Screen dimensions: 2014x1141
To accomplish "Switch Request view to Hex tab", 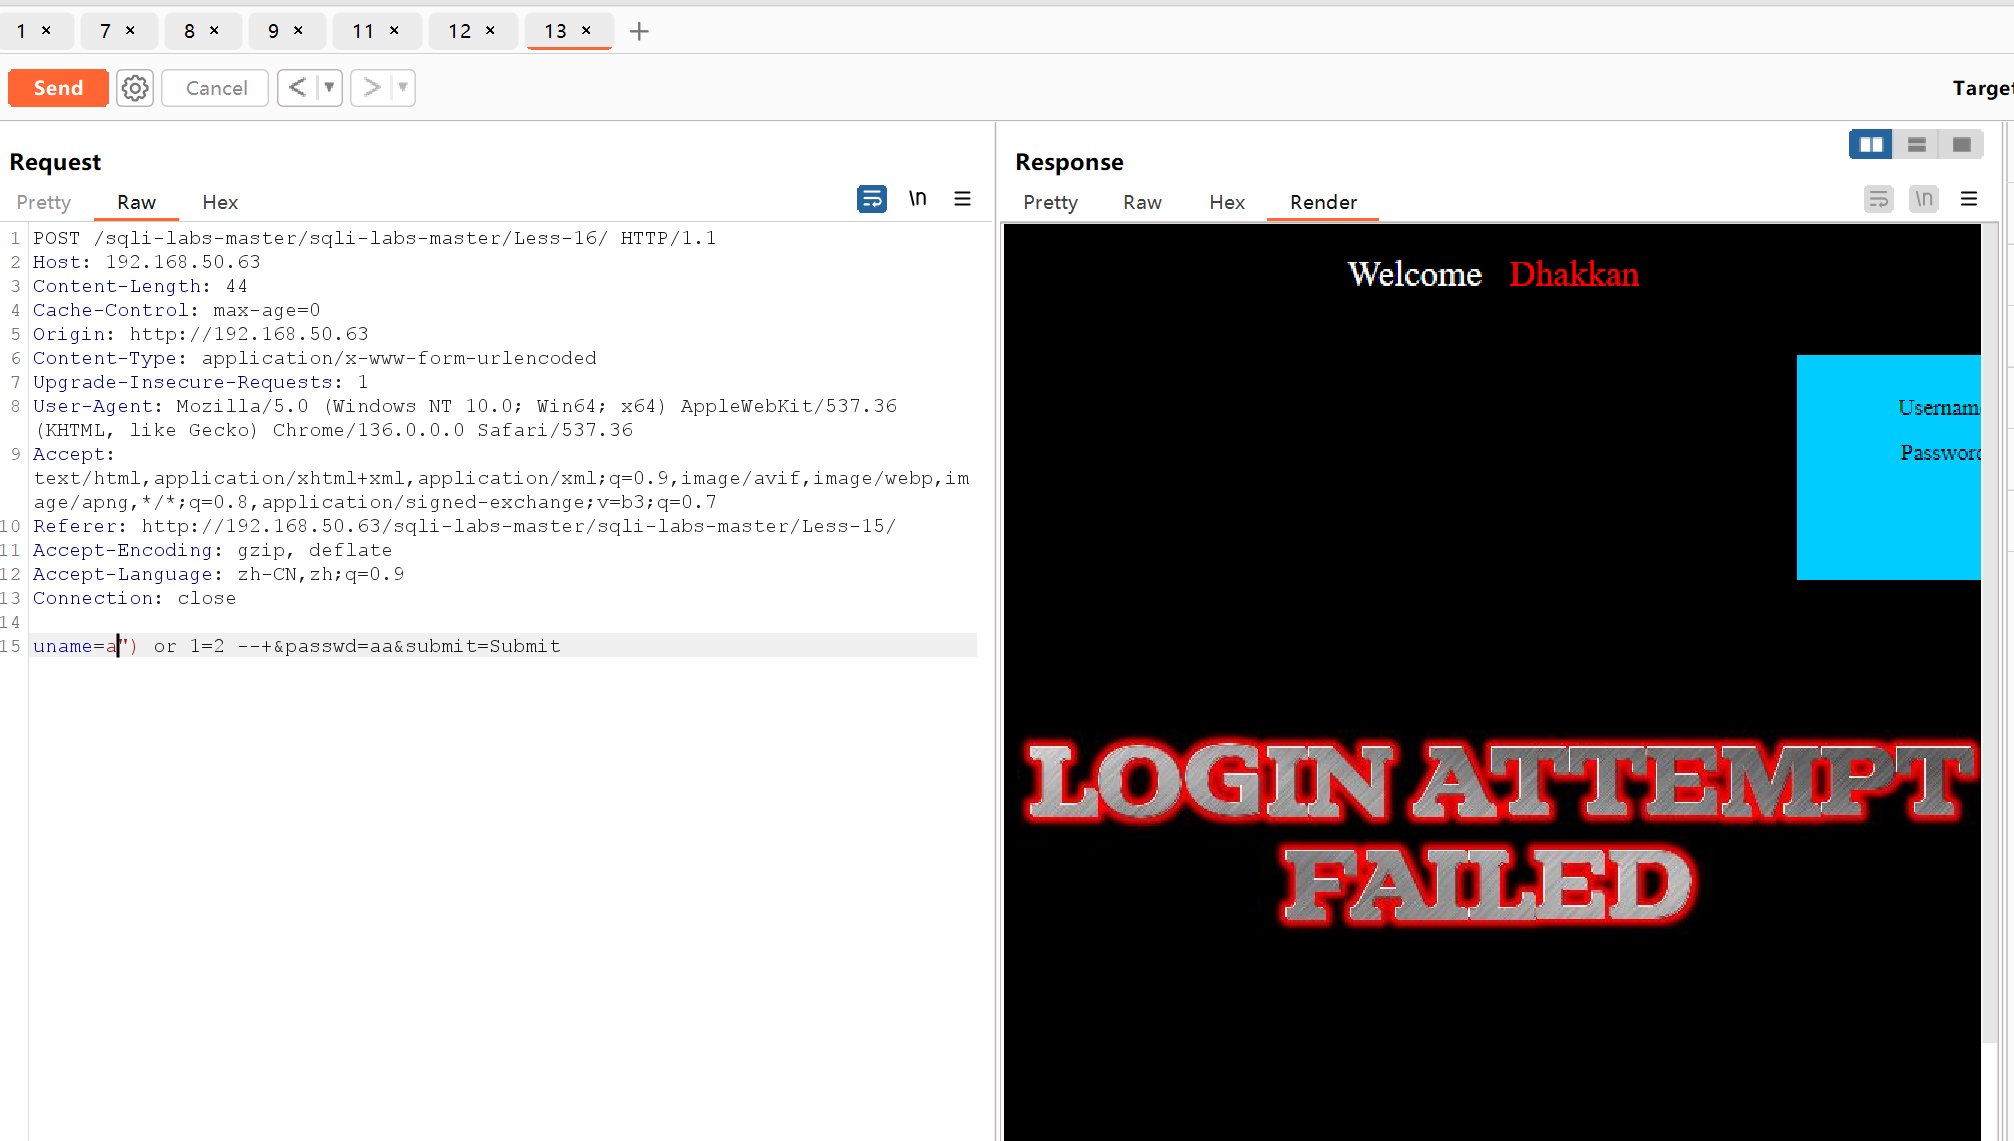I will coord(219,202).
